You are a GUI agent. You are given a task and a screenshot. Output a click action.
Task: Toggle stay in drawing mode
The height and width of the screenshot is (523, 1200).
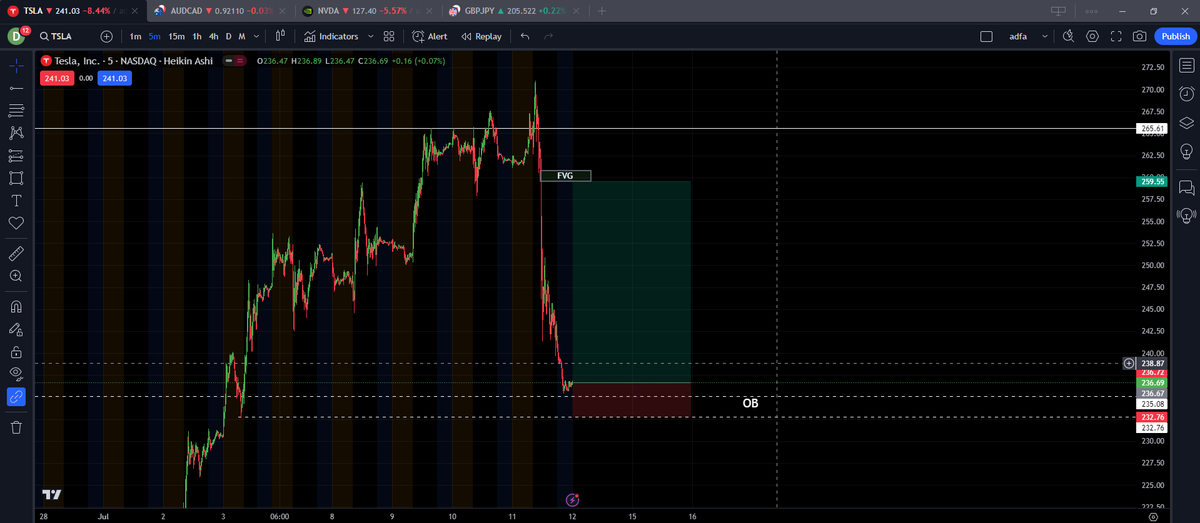point(16,328)
